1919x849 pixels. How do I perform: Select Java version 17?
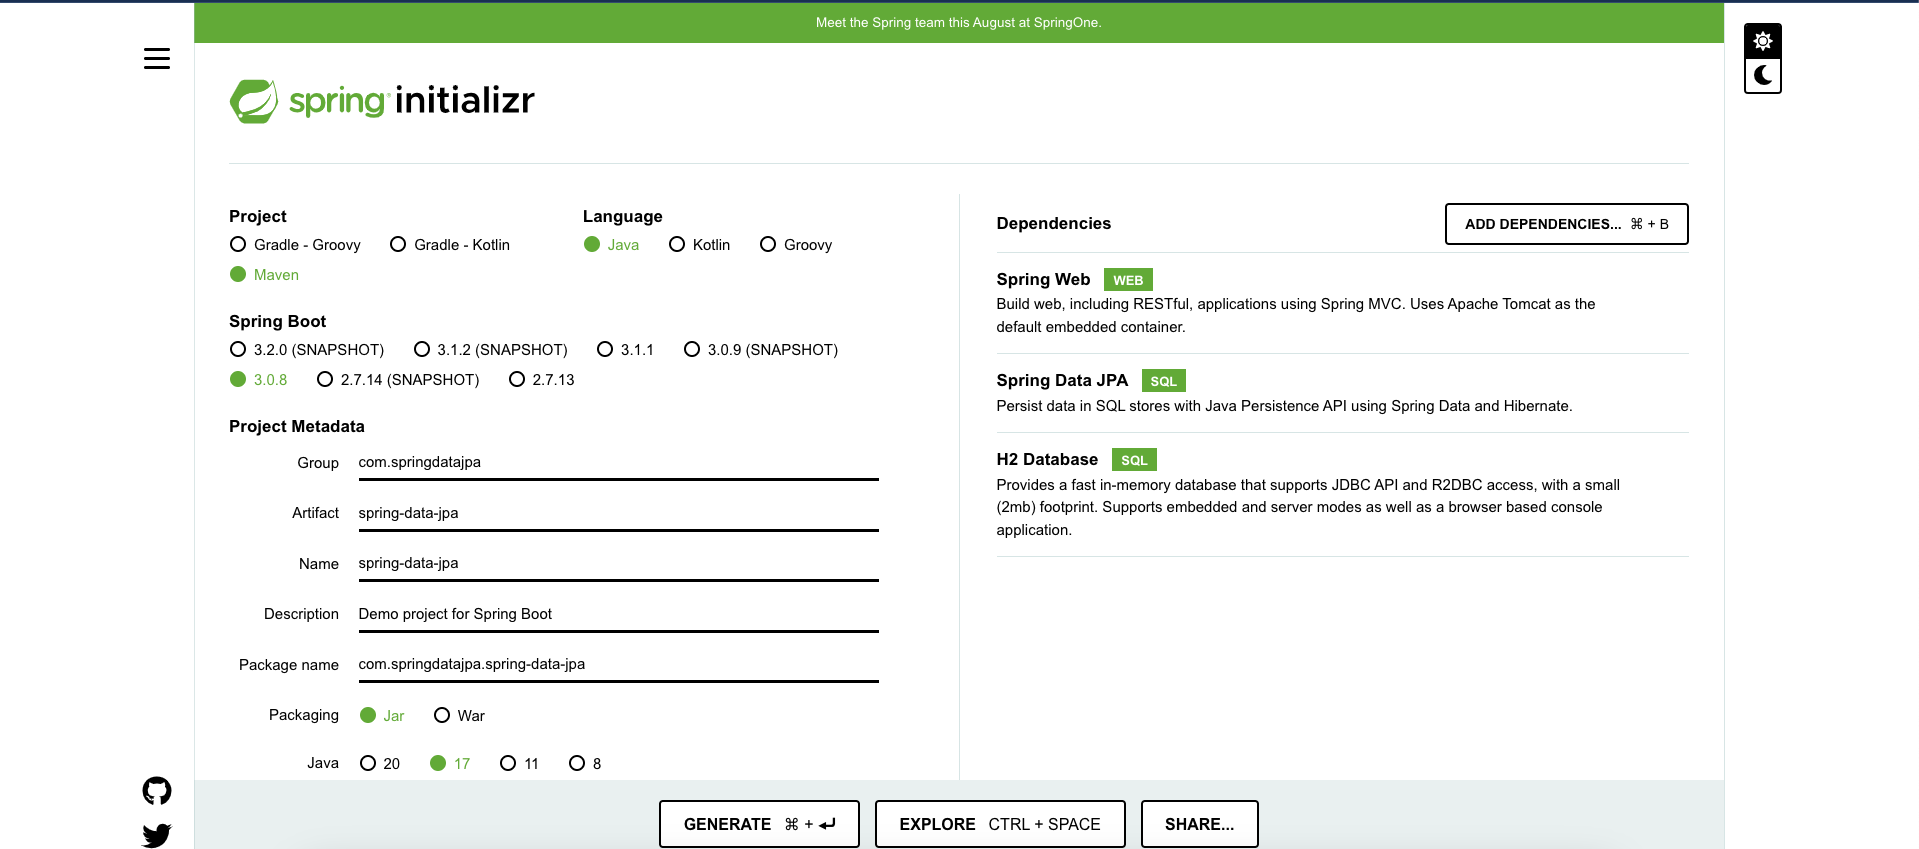point(450,764)
